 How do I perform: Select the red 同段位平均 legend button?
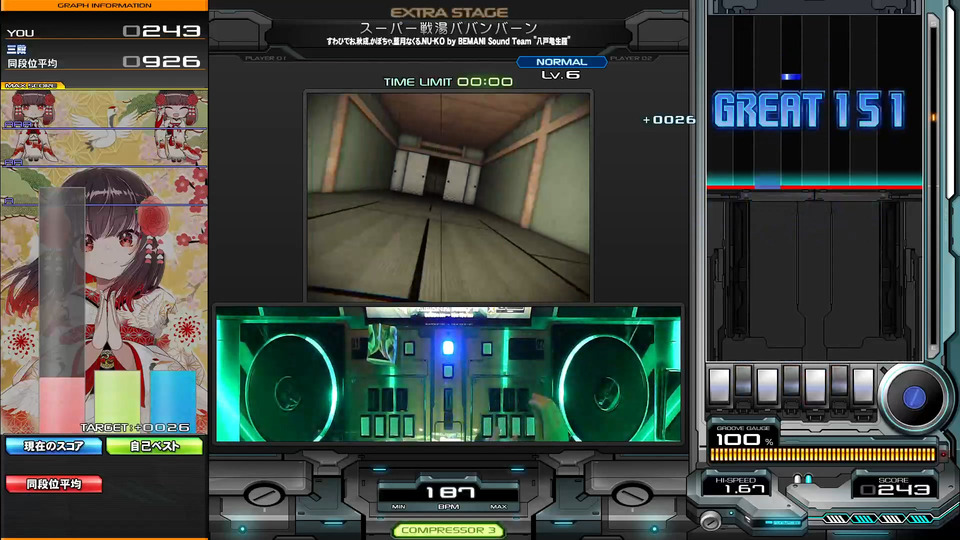pyautogui.click(x=54, y=484)
